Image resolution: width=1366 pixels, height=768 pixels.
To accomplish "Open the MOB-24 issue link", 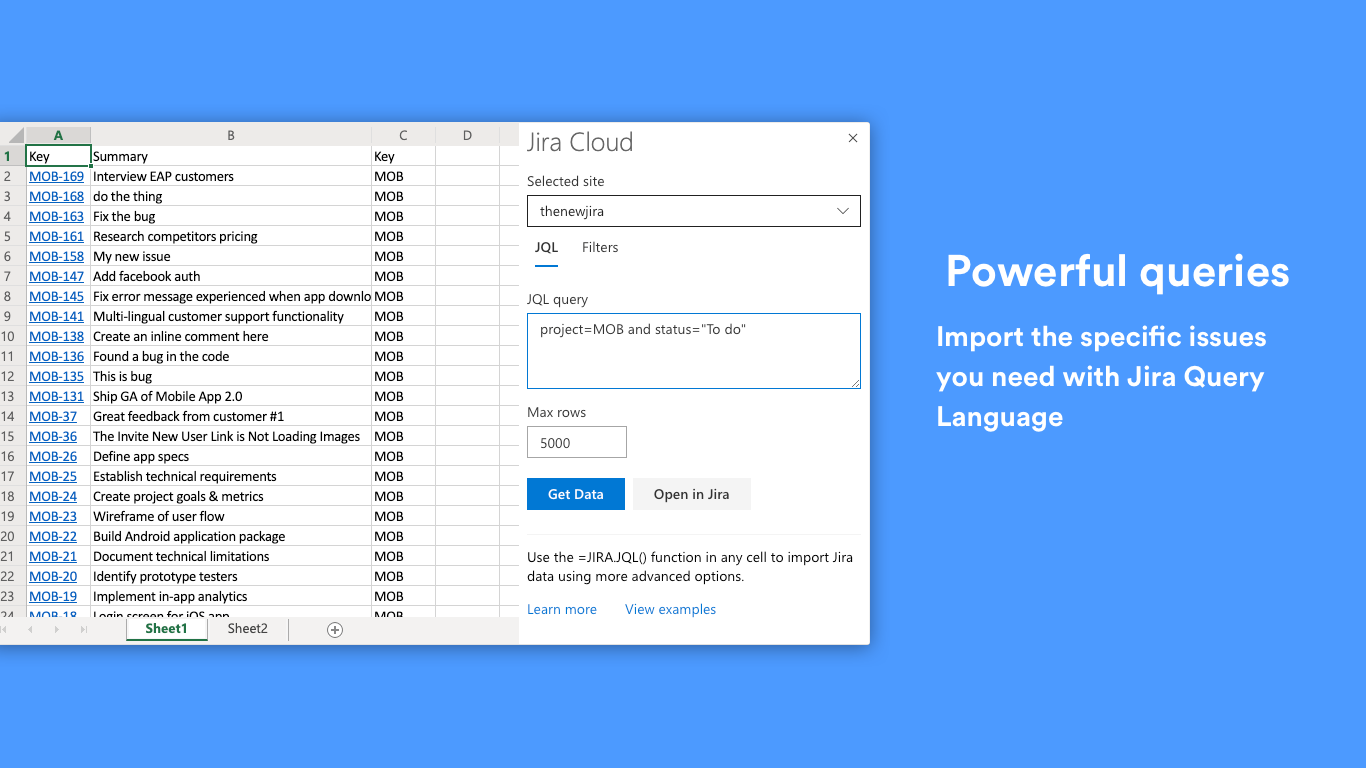I will (x=53, y=496).
